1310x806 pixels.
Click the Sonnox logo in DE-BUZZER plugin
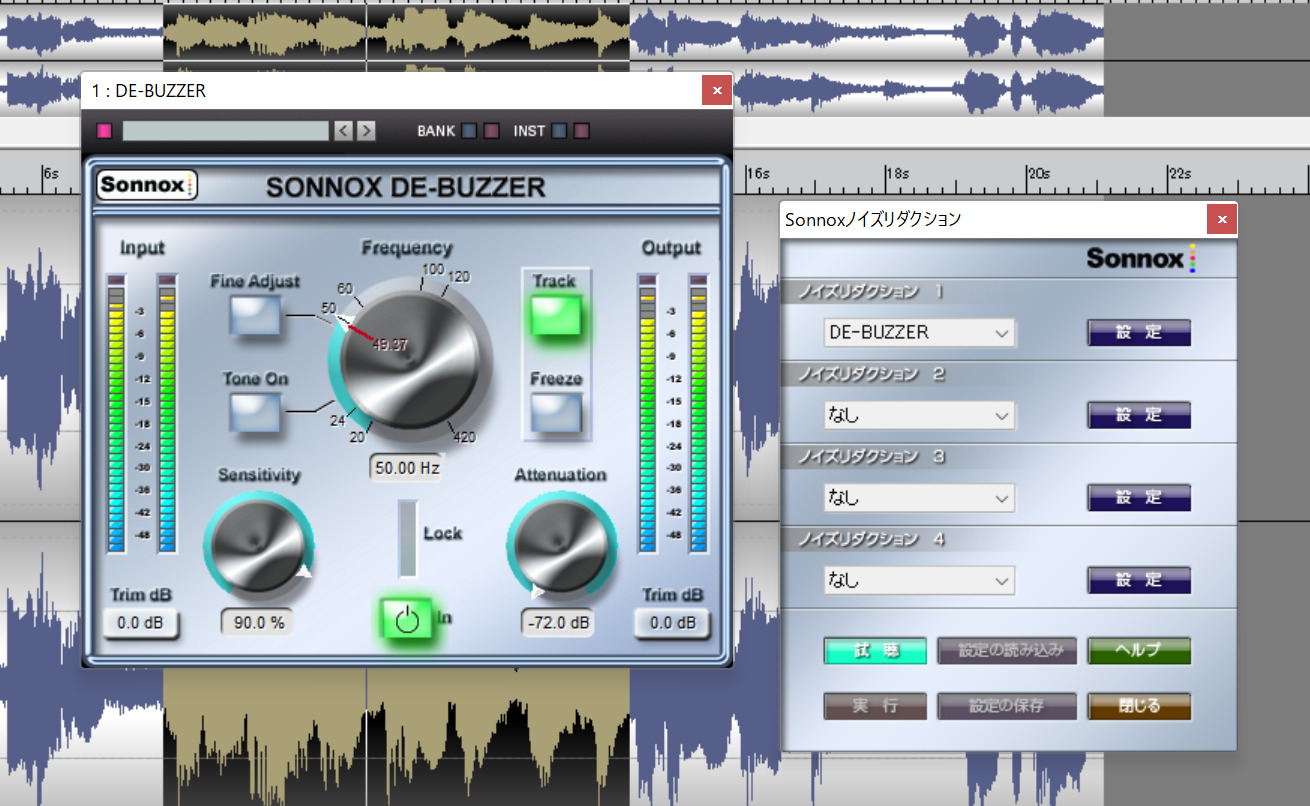pos(147,185)
